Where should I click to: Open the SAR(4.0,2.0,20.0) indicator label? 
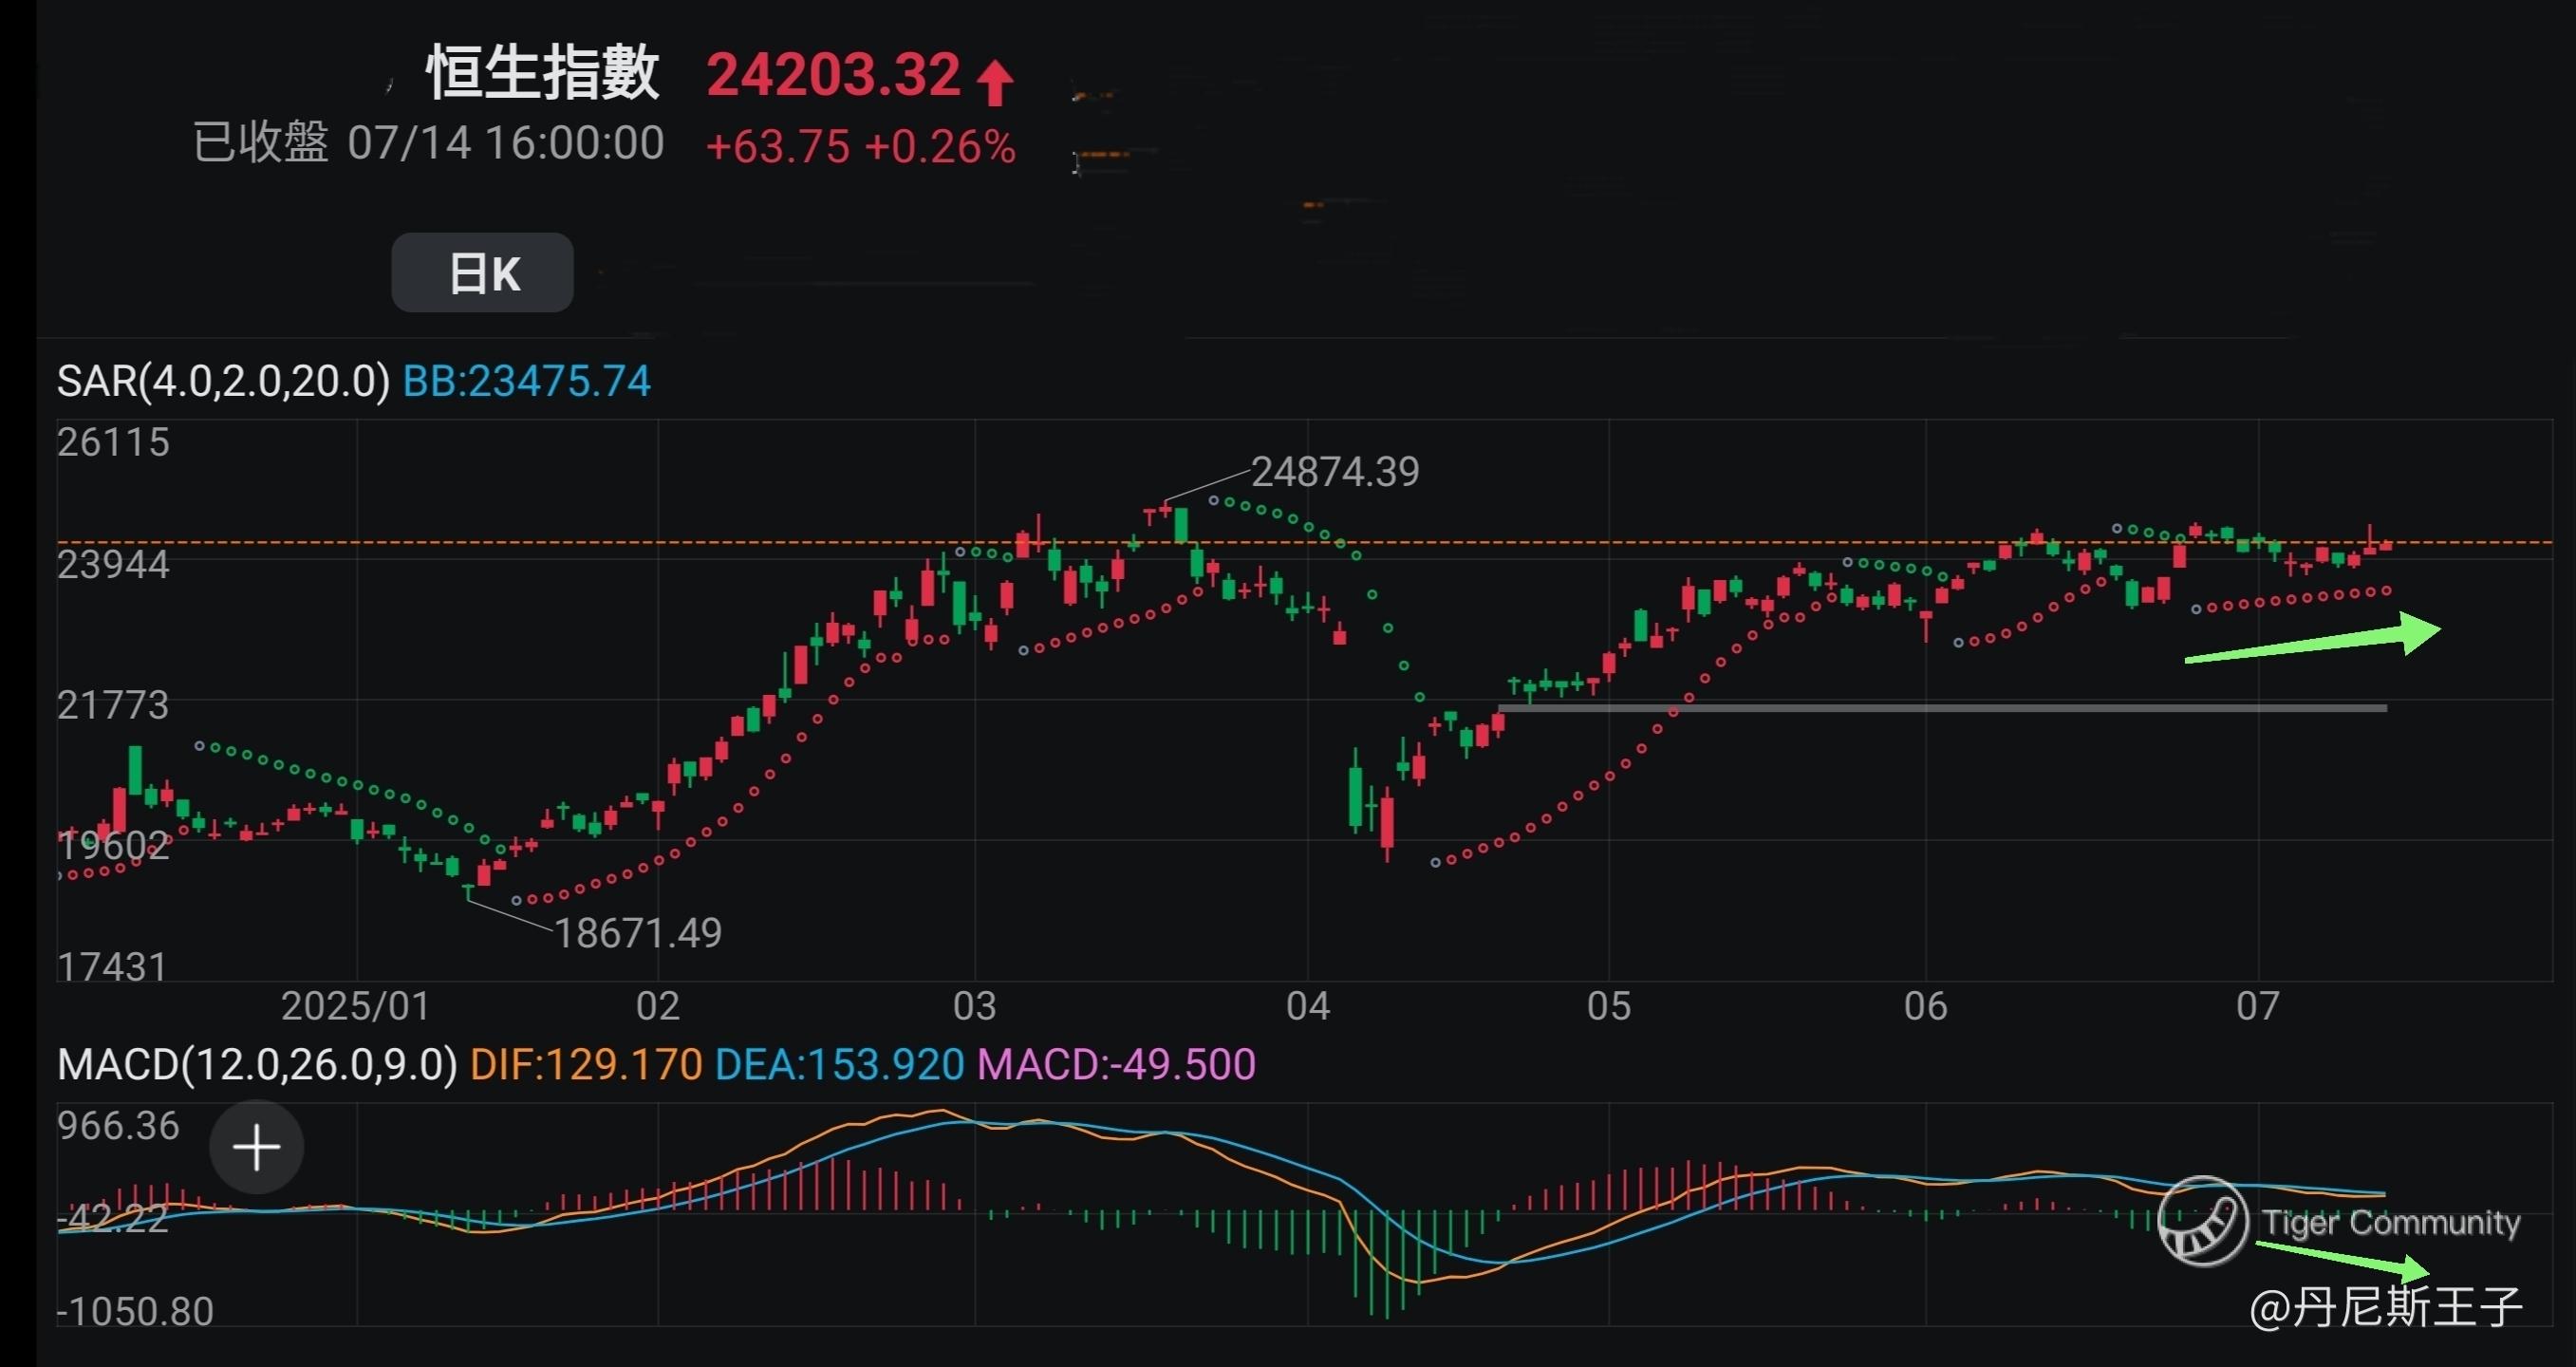coord(223,381)
